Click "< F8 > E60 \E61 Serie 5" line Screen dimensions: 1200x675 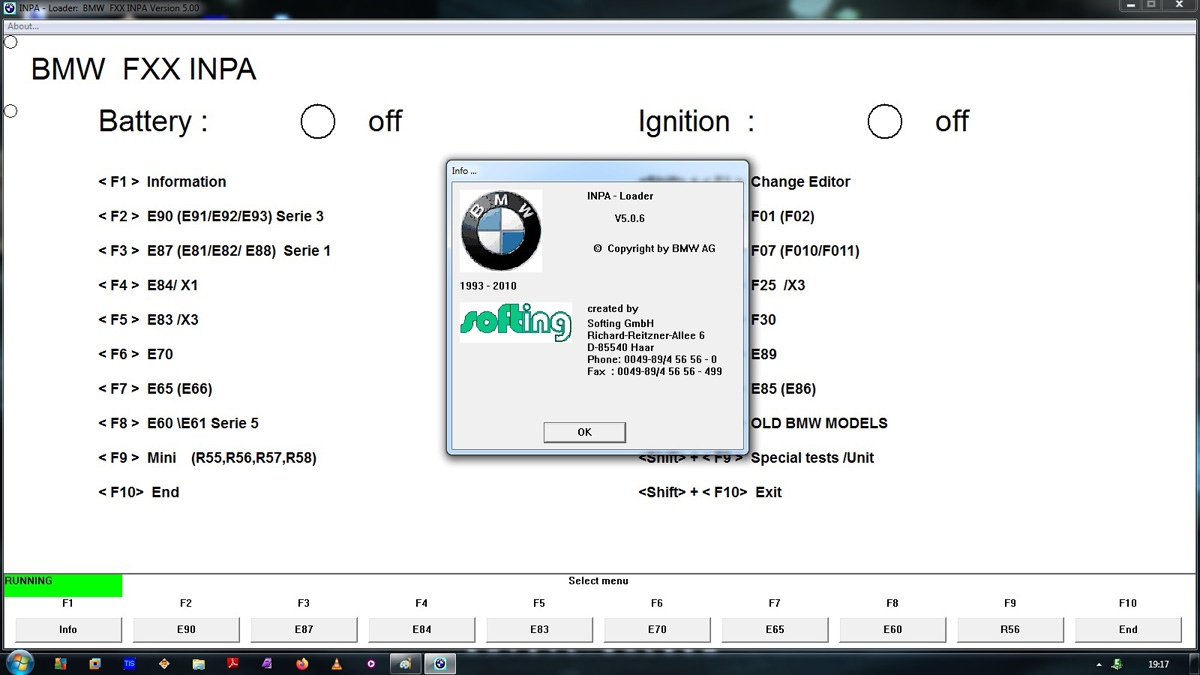pyautogui.click(x=178, y=423)
